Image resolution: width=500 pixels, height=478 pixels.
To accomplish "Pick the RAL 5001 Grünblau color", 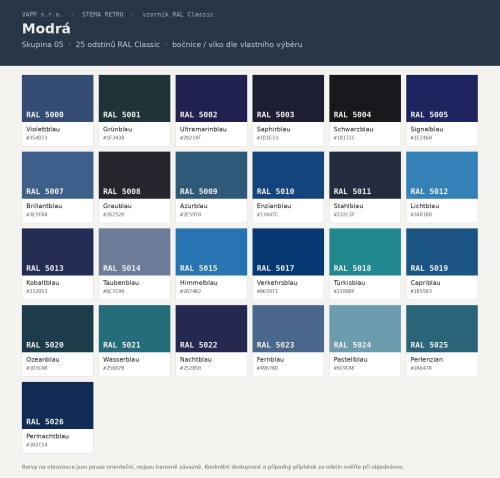I will [134, 110].
